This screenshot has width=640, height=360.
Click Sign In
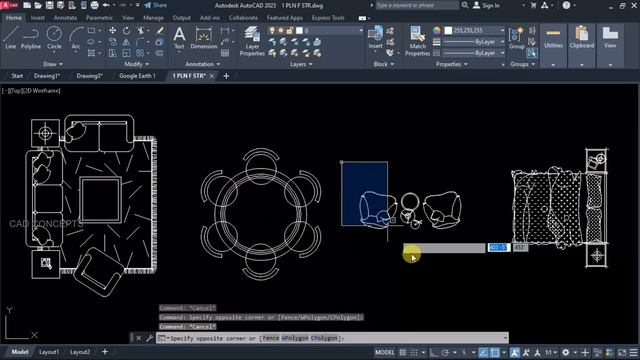tap(487, 5)
